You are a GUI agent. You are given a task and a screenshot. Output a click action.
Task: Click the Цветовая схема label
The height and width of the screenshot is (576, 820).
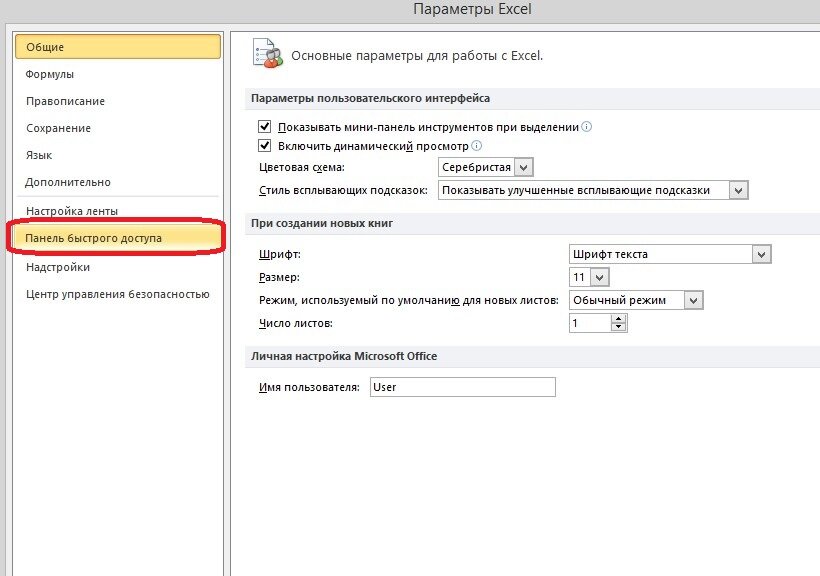[302, 167]
